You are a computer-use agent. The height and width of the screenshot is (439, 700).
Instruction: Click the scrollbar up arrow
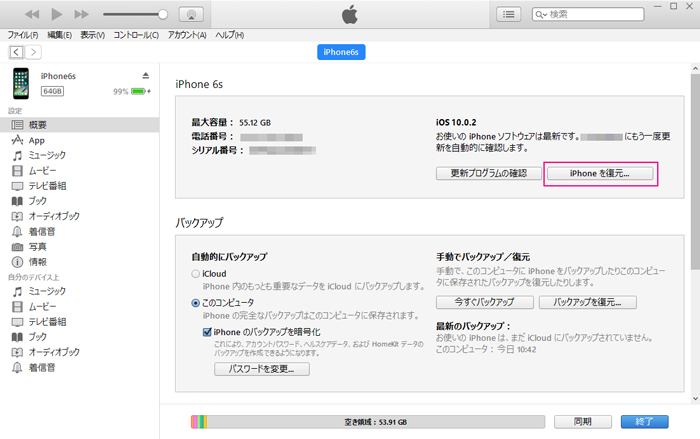(x=696, y=68)
